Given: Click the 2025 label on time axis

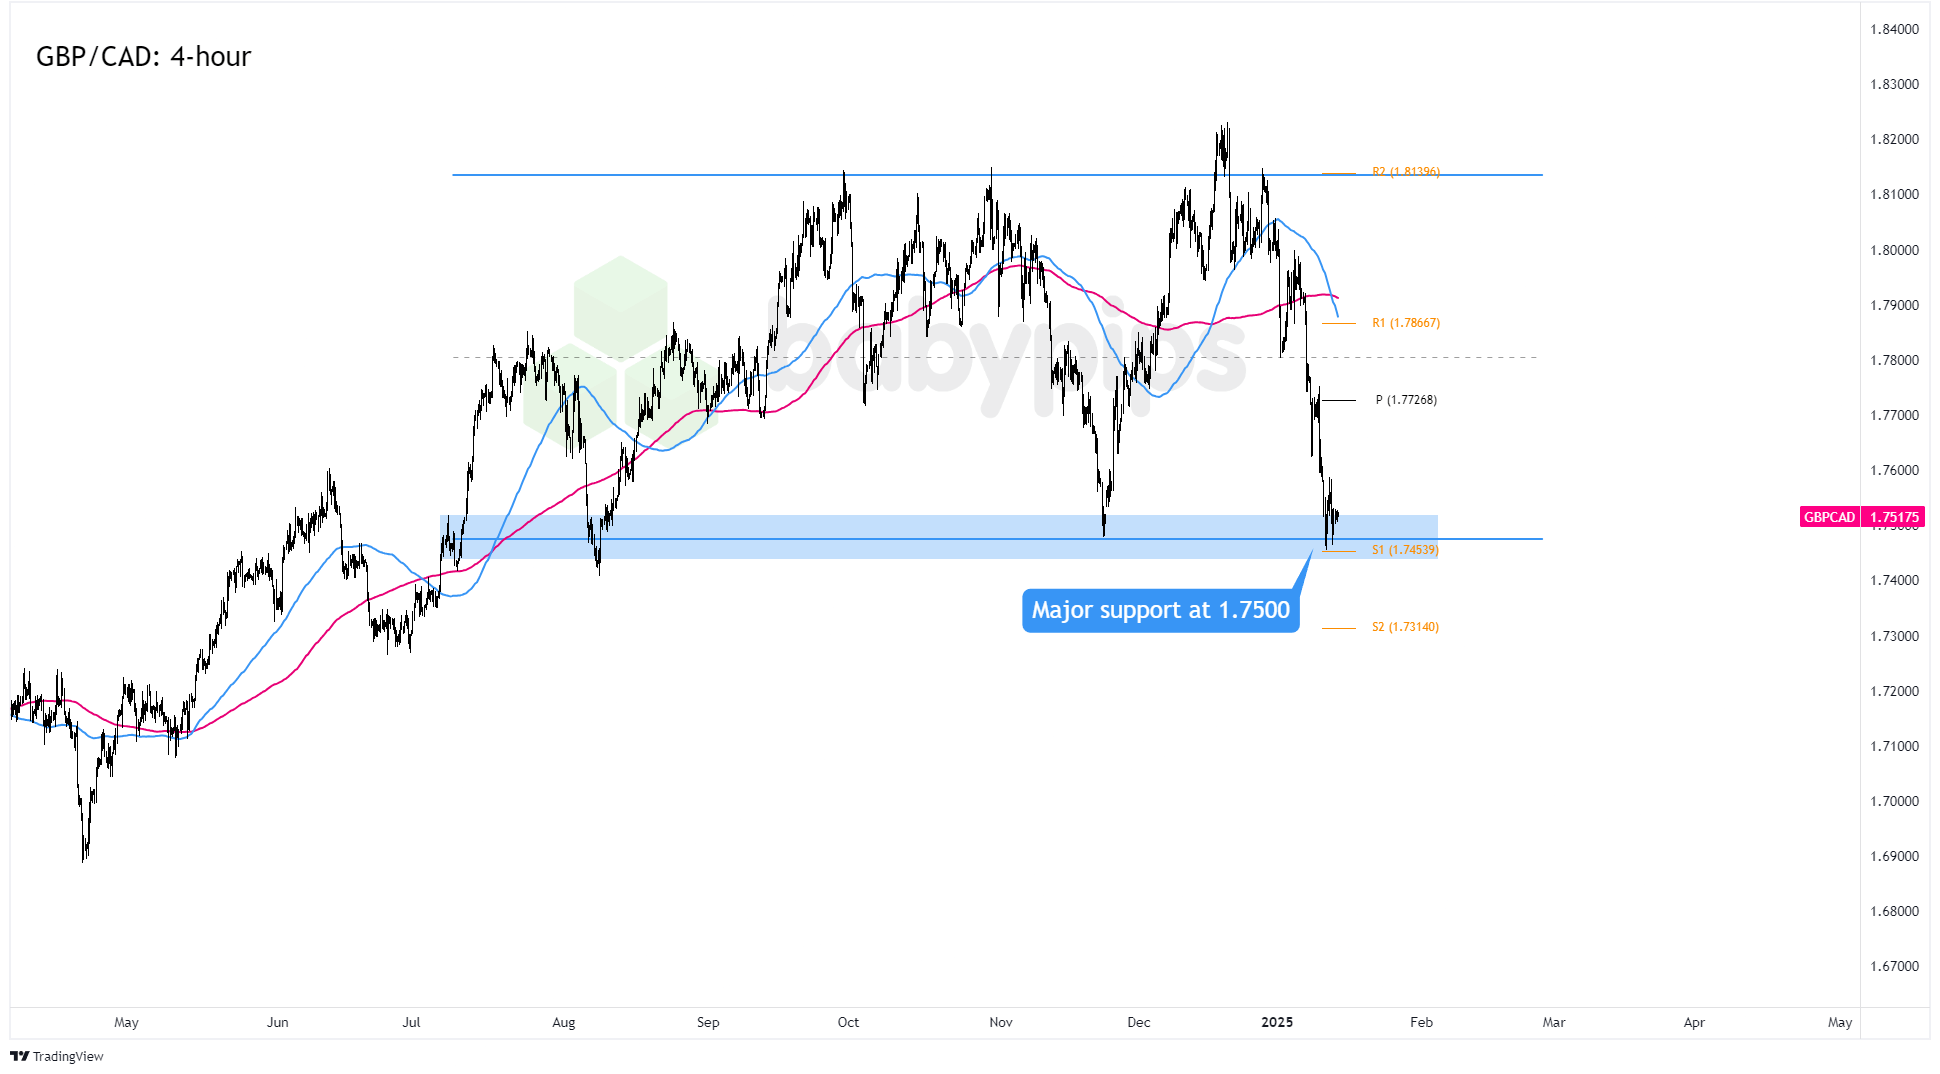Looking at the screenshot, I should coord(1277,1022).
